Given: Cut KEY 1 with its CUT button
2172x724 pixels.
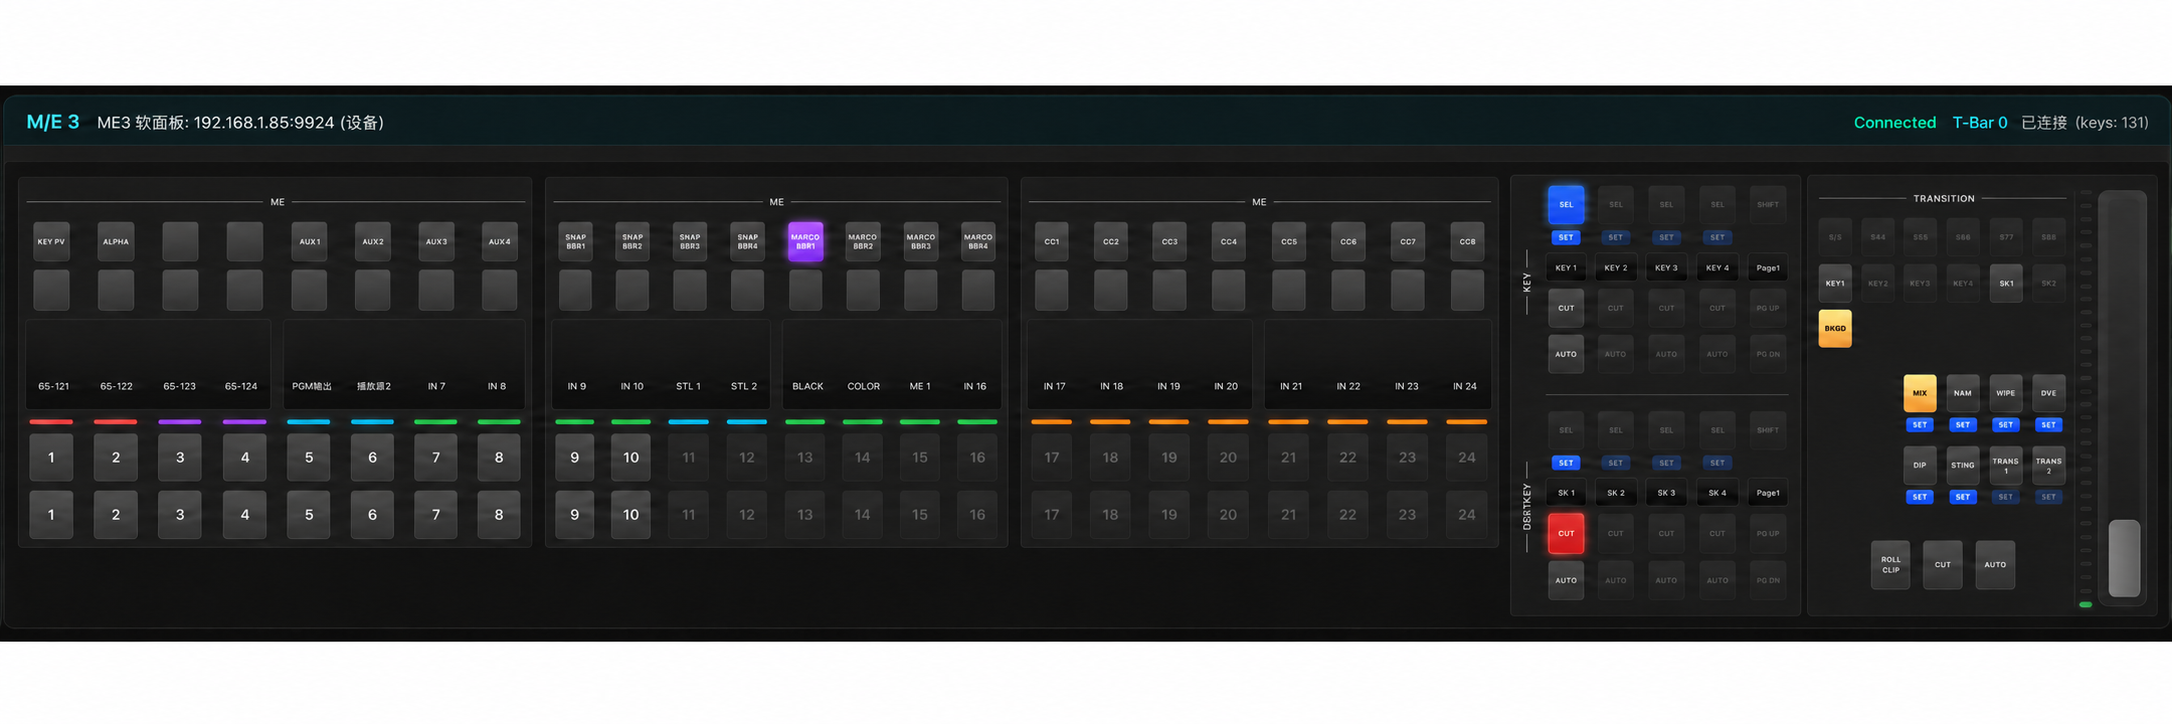Looking at the screenshot, I should point(1566,308).
